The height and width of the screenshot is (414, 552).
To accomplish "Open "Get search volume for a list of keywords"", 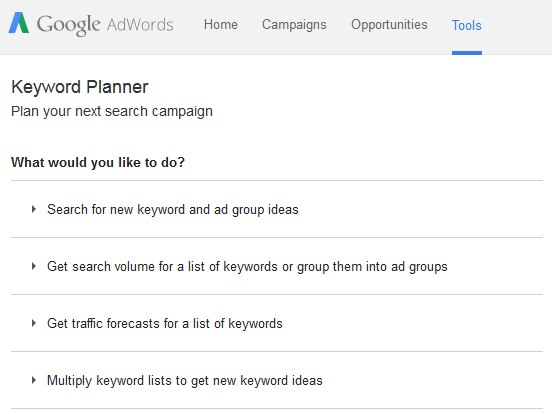I will point(247,267).
